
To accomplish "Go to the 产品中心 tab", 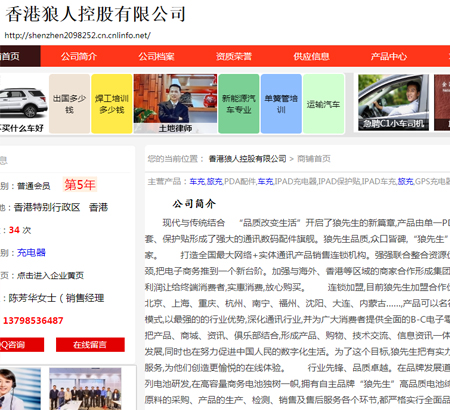I will pos(389,56).
